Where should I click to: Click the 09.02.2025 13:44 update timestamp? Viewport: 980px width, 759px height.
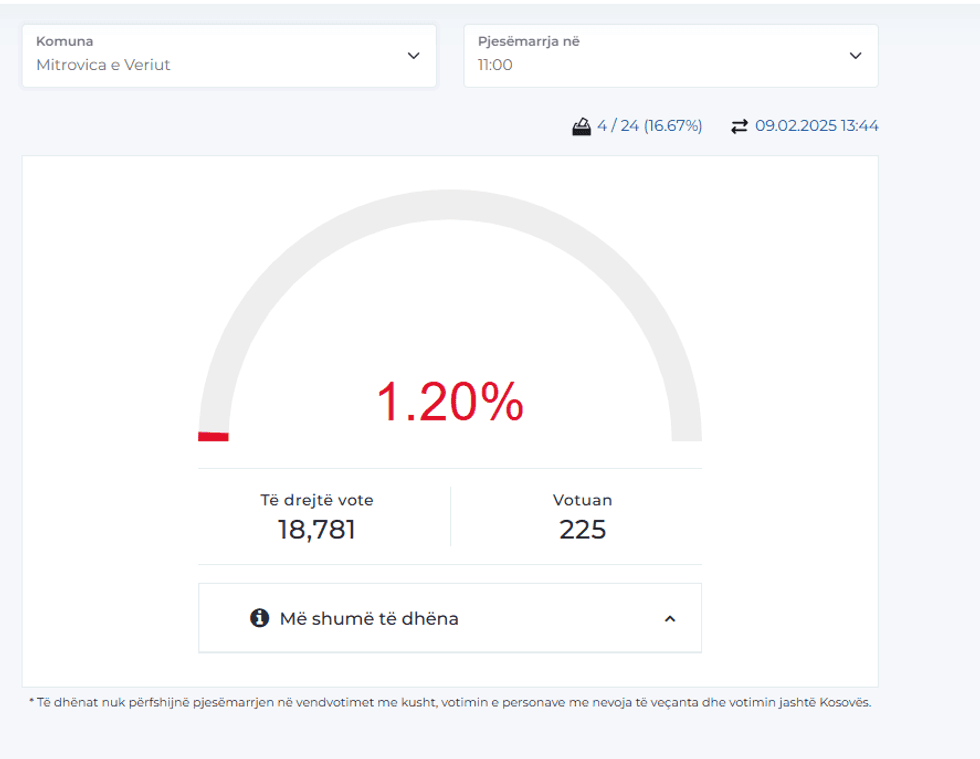[x=816, y=126]
